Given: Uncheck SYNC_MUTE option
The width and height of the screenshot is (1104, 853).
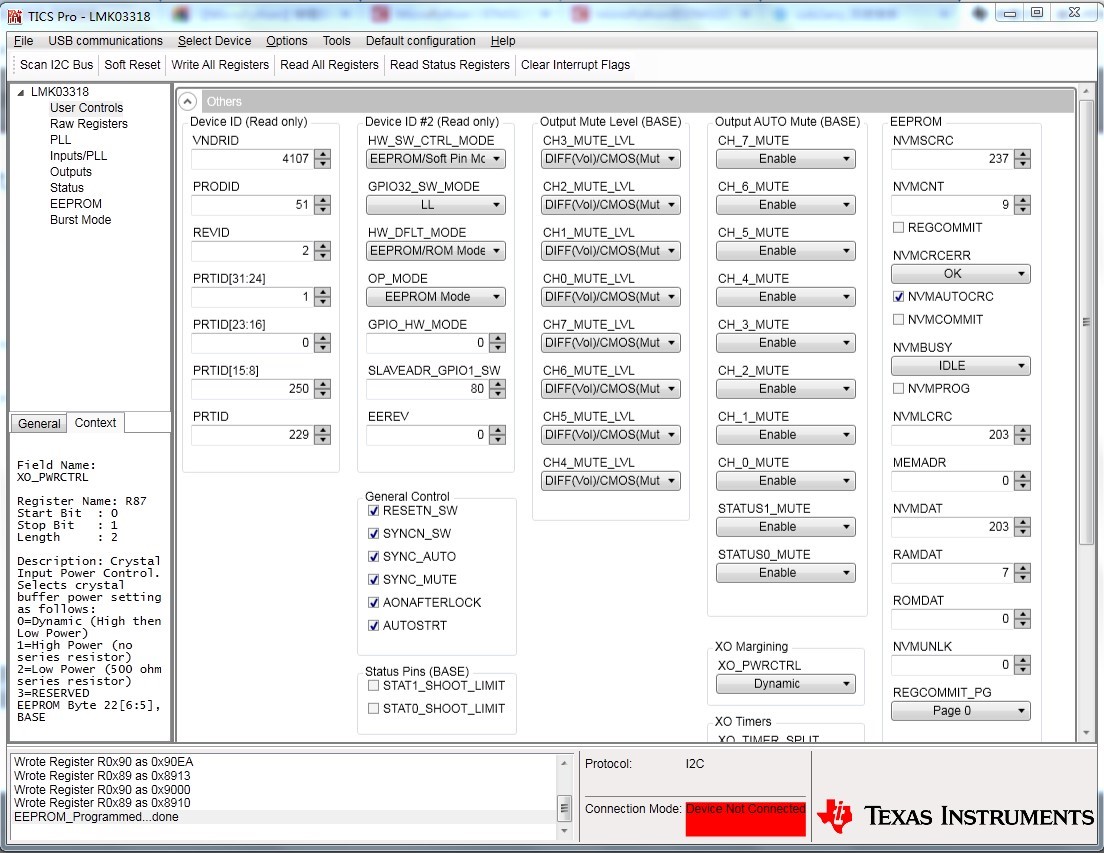Looking at the screenshot, I should 374,579.
